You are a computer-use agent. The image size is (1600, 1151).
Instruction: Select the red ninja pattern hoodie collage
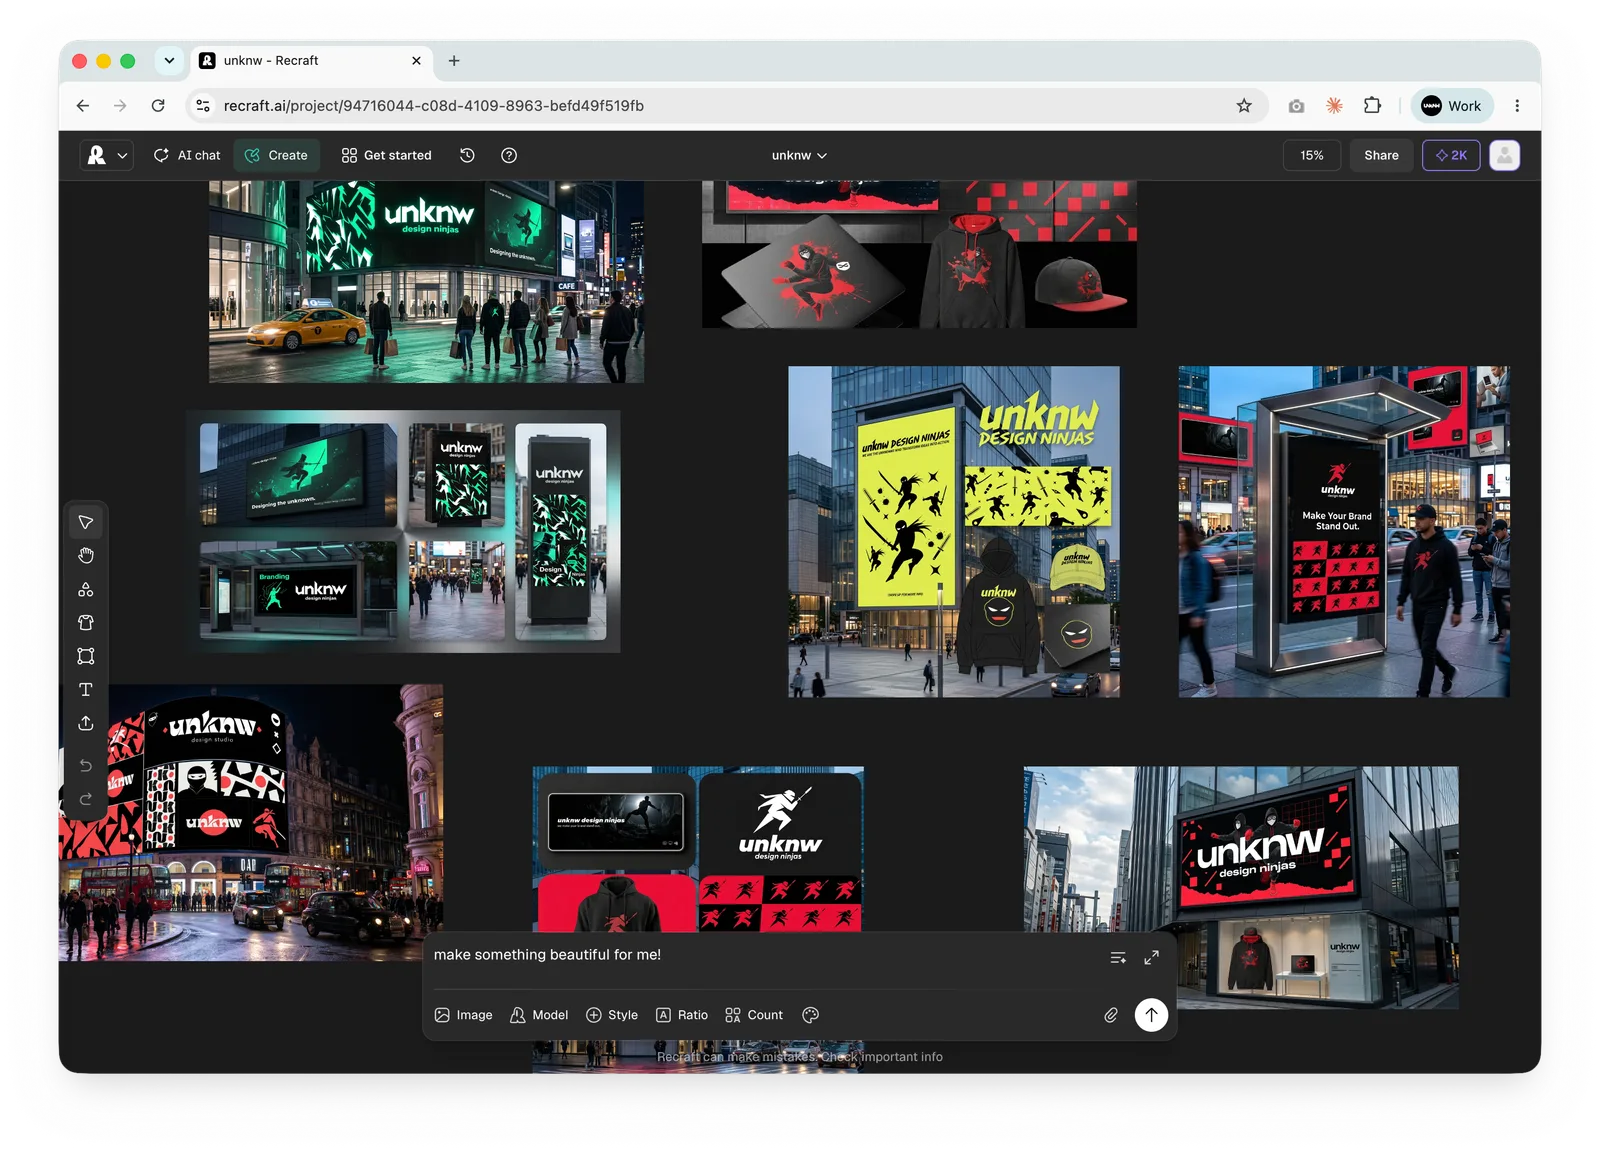click(698, 849)
